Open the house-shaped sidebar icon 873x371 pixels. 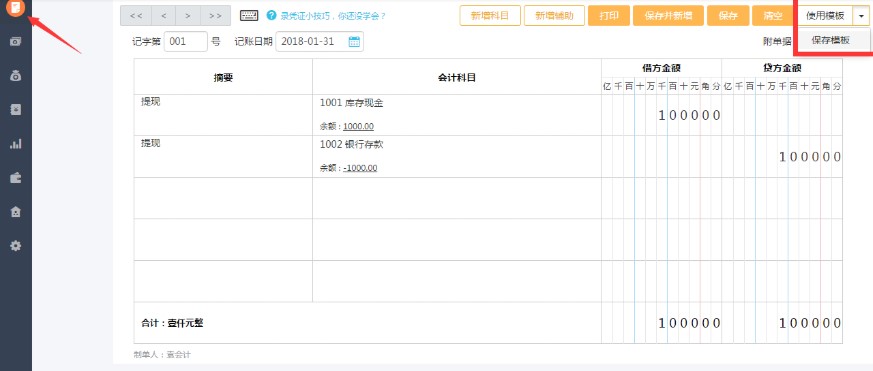click(x=16, y=212)
